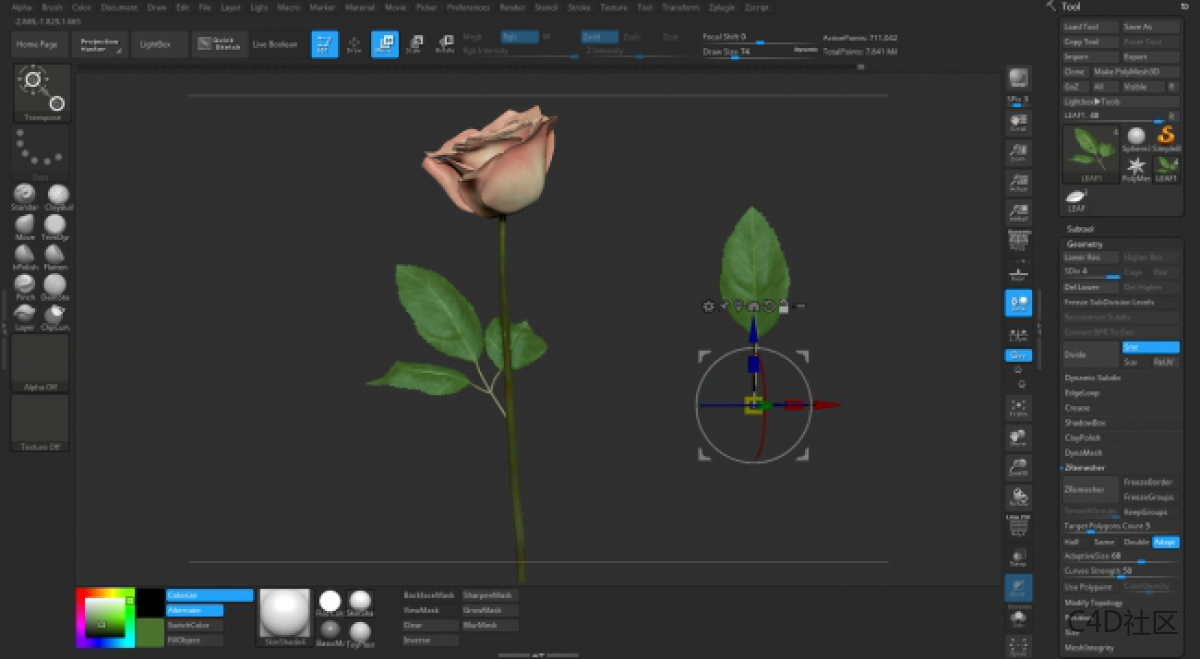This screenshot has height=659, width=1200.
Task: Toggle the Smt option beside Divide
Action: 1150,347
